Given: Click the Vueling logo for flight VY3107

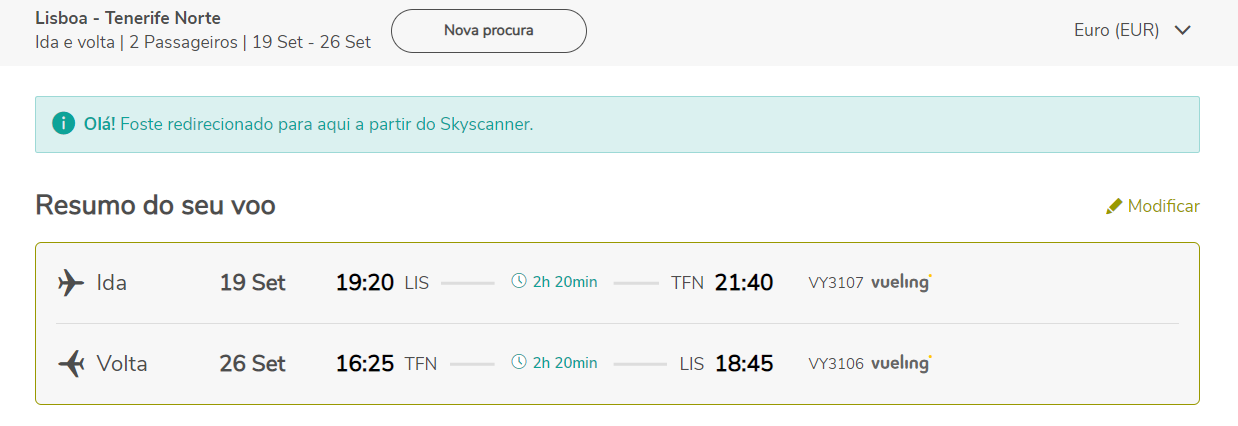Looking at the screenshot, I should click(x=901, y=283).
